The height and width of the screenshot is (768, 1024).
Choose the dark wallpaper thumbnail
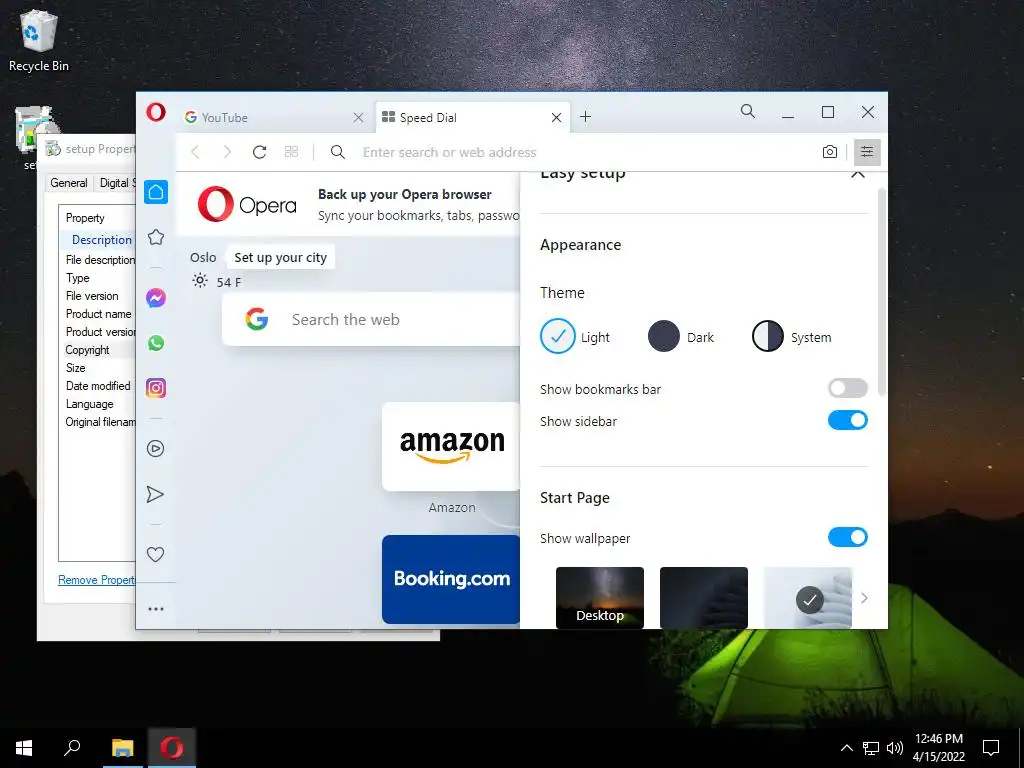(x=703, y=598)
